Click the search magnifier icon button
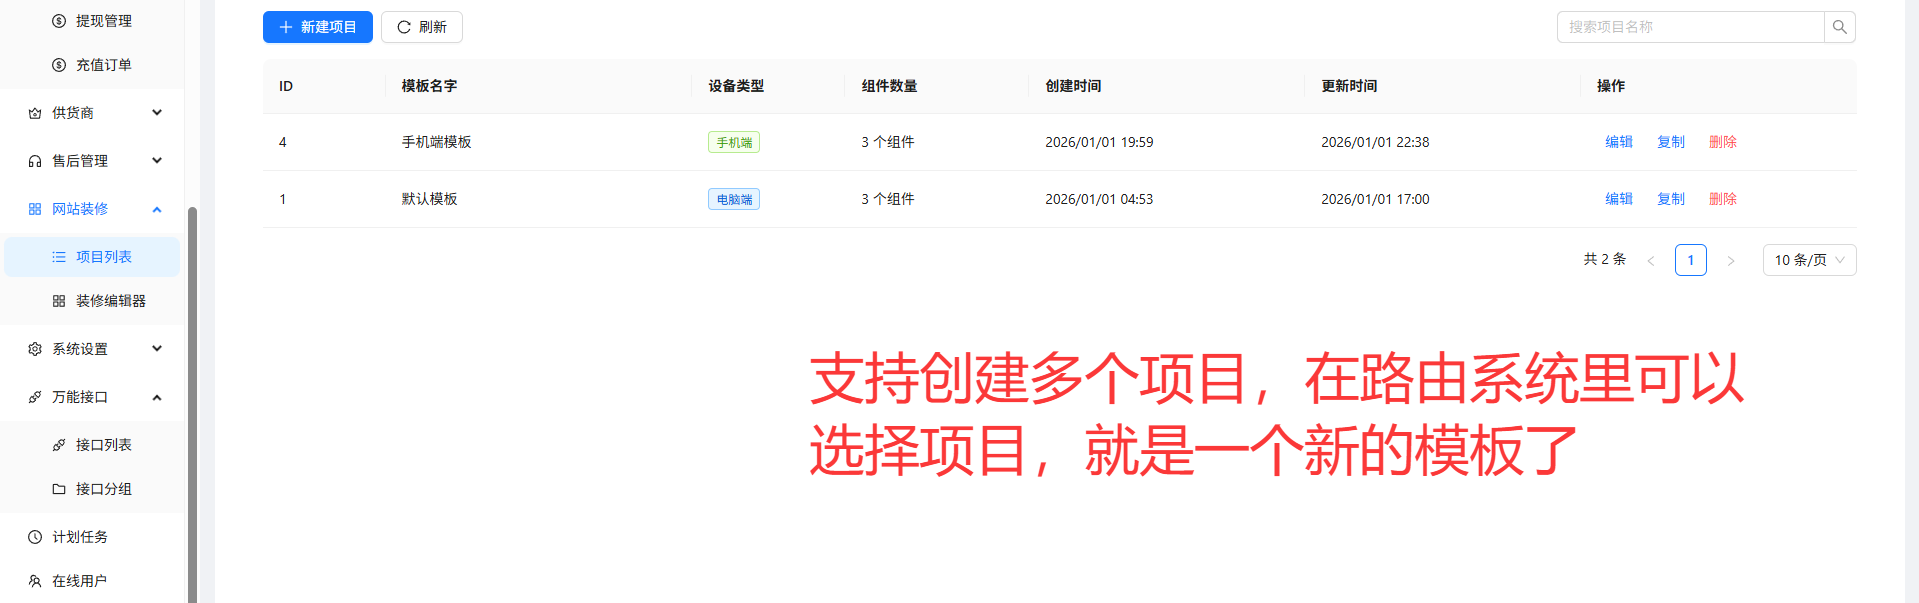The image size is (1919, 603). click(x=1839, y=27)
